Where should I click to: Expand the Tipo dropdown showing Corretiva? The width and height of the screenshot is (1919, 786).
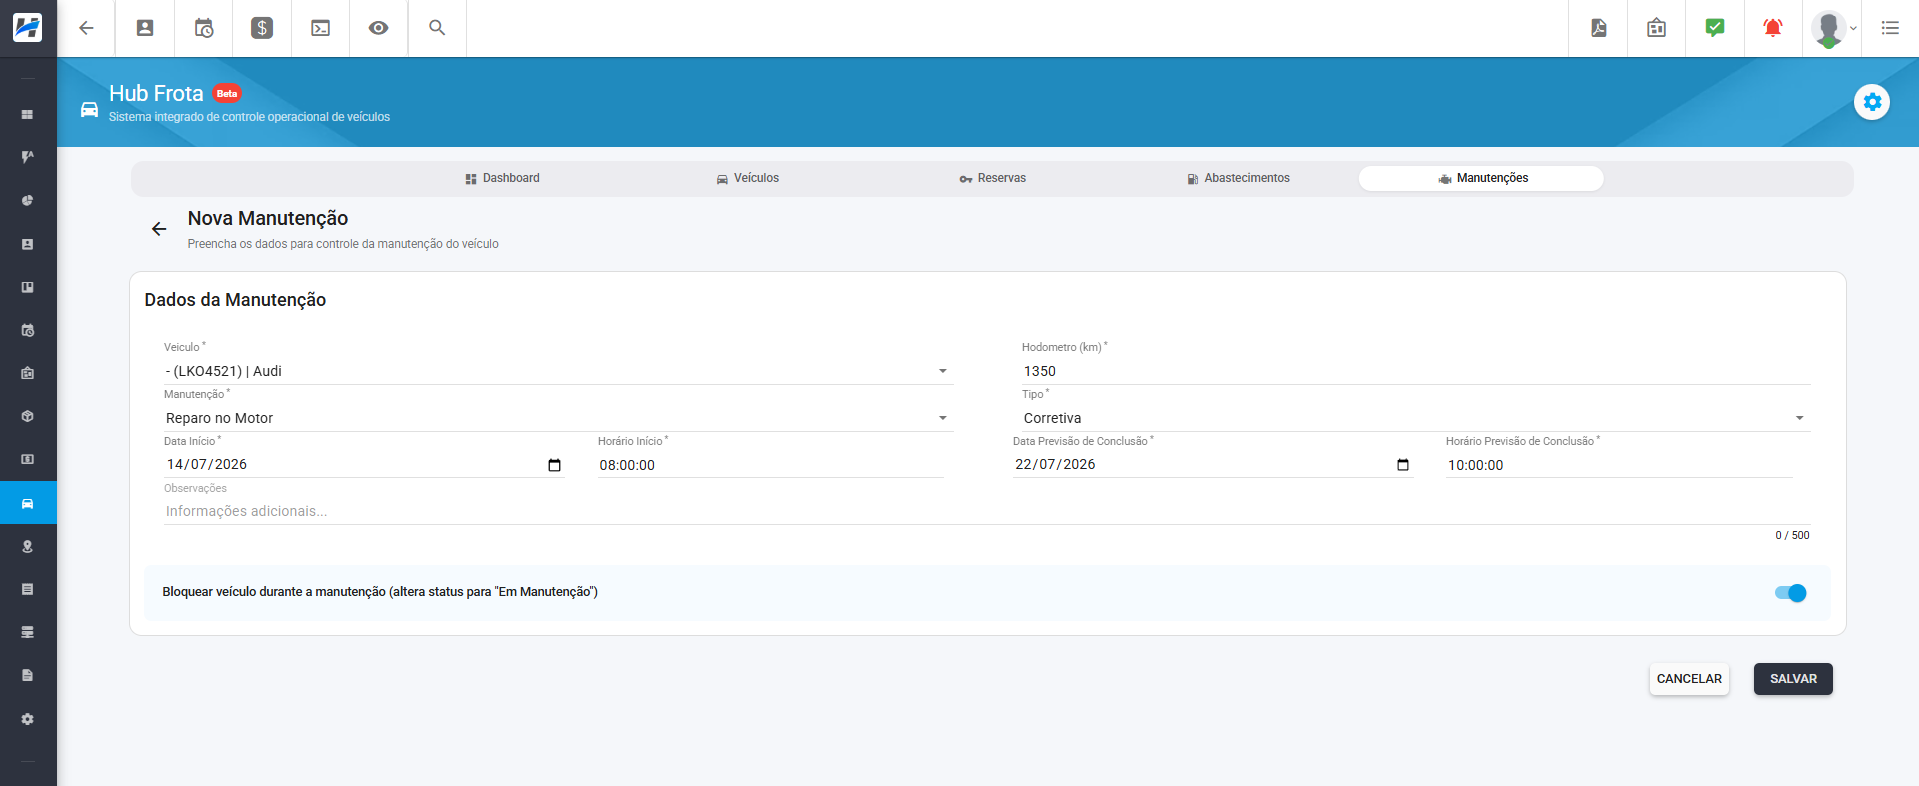1415,418
